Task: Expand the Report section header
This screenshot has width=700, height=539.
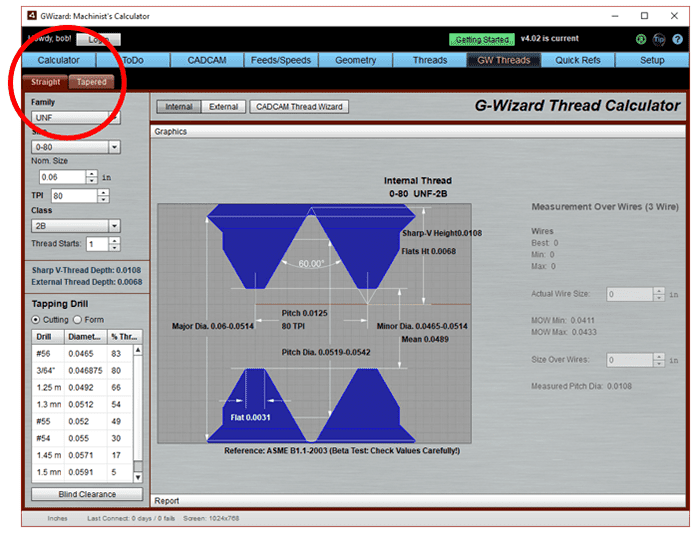Action: point(418,501)
